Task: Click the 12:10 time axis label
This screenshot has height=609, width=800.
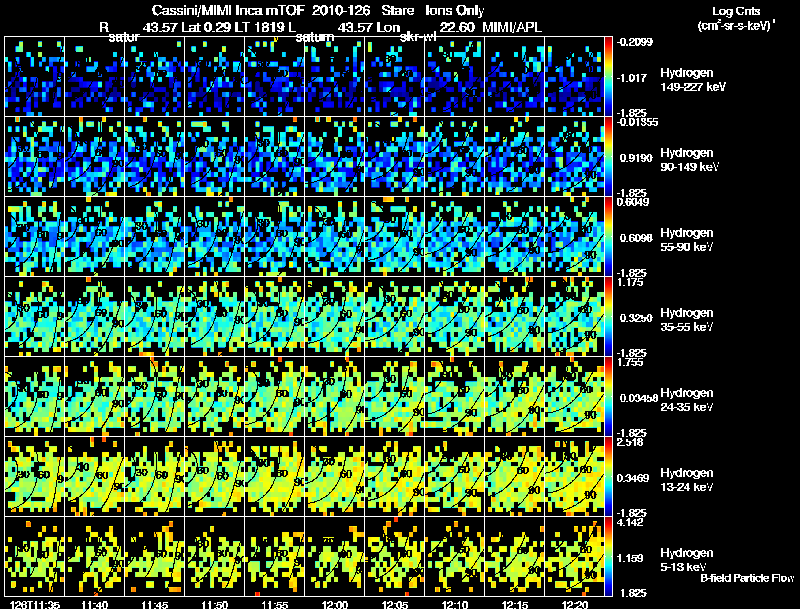Action: (x=455, y=604)
